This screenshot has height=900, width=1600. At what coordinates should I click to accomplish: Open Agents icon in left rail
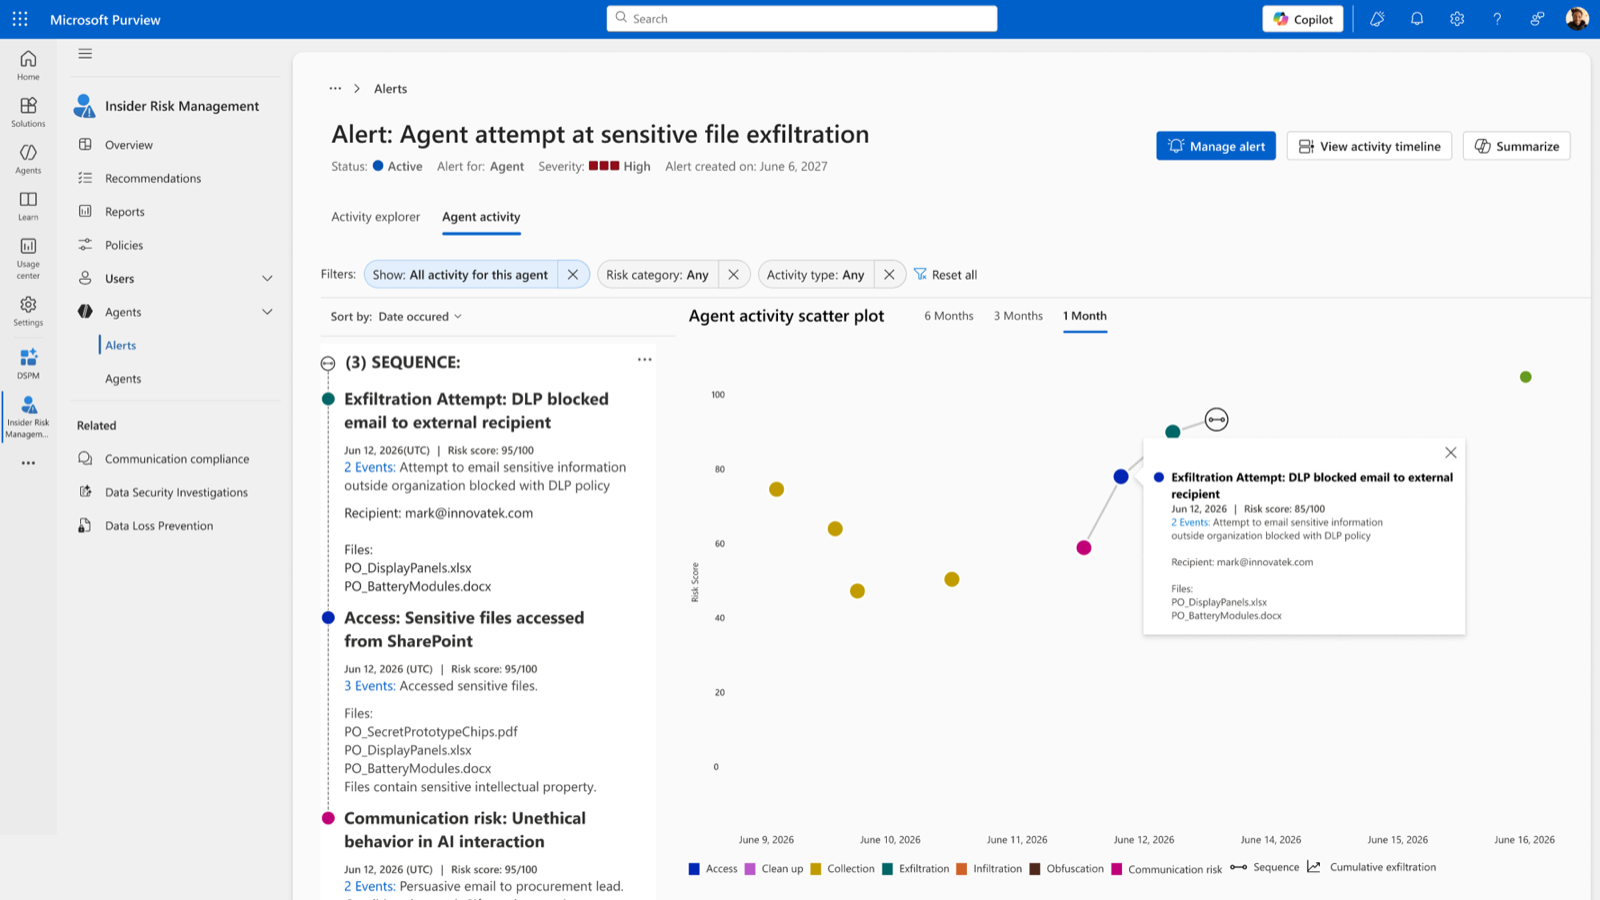click(28, 159)
